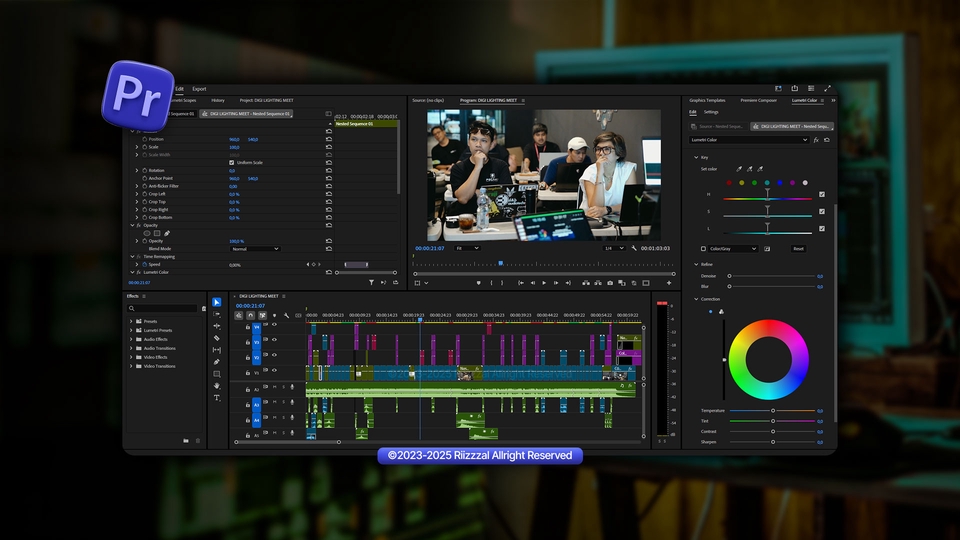Switch to the Premiere Composer tab

758,100
